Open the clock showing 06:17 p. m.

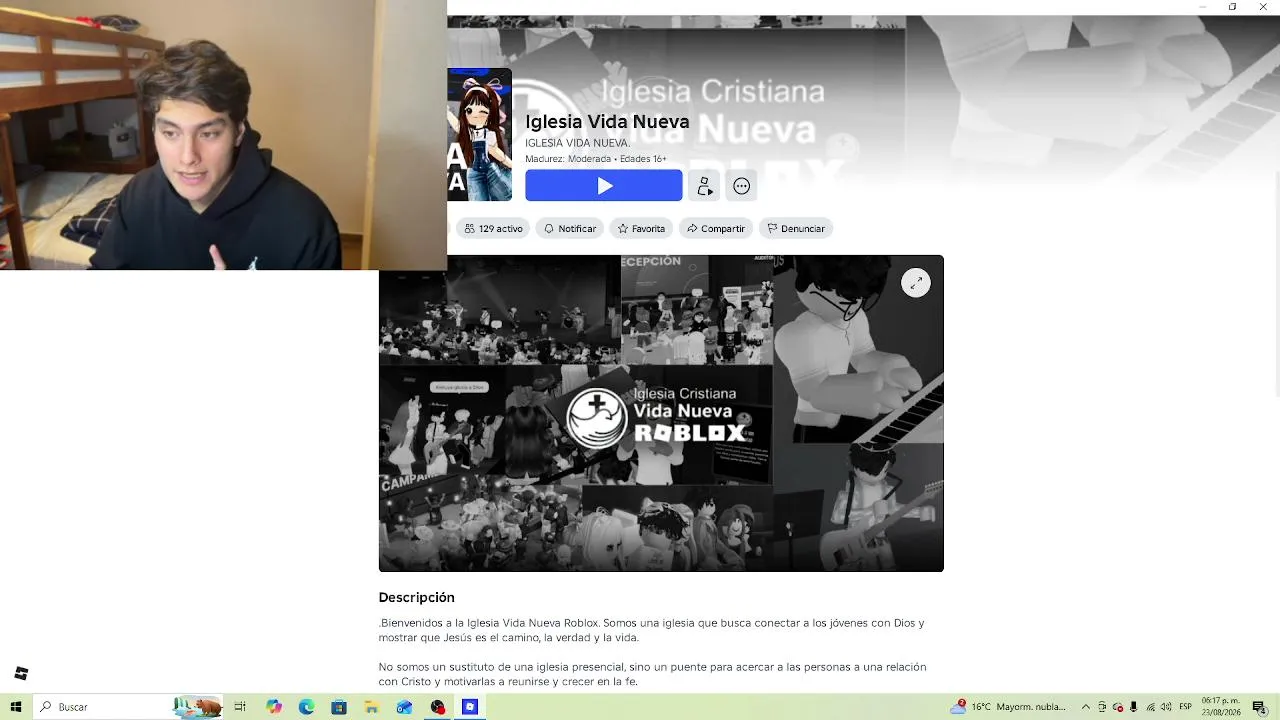tap(1221, 707)
